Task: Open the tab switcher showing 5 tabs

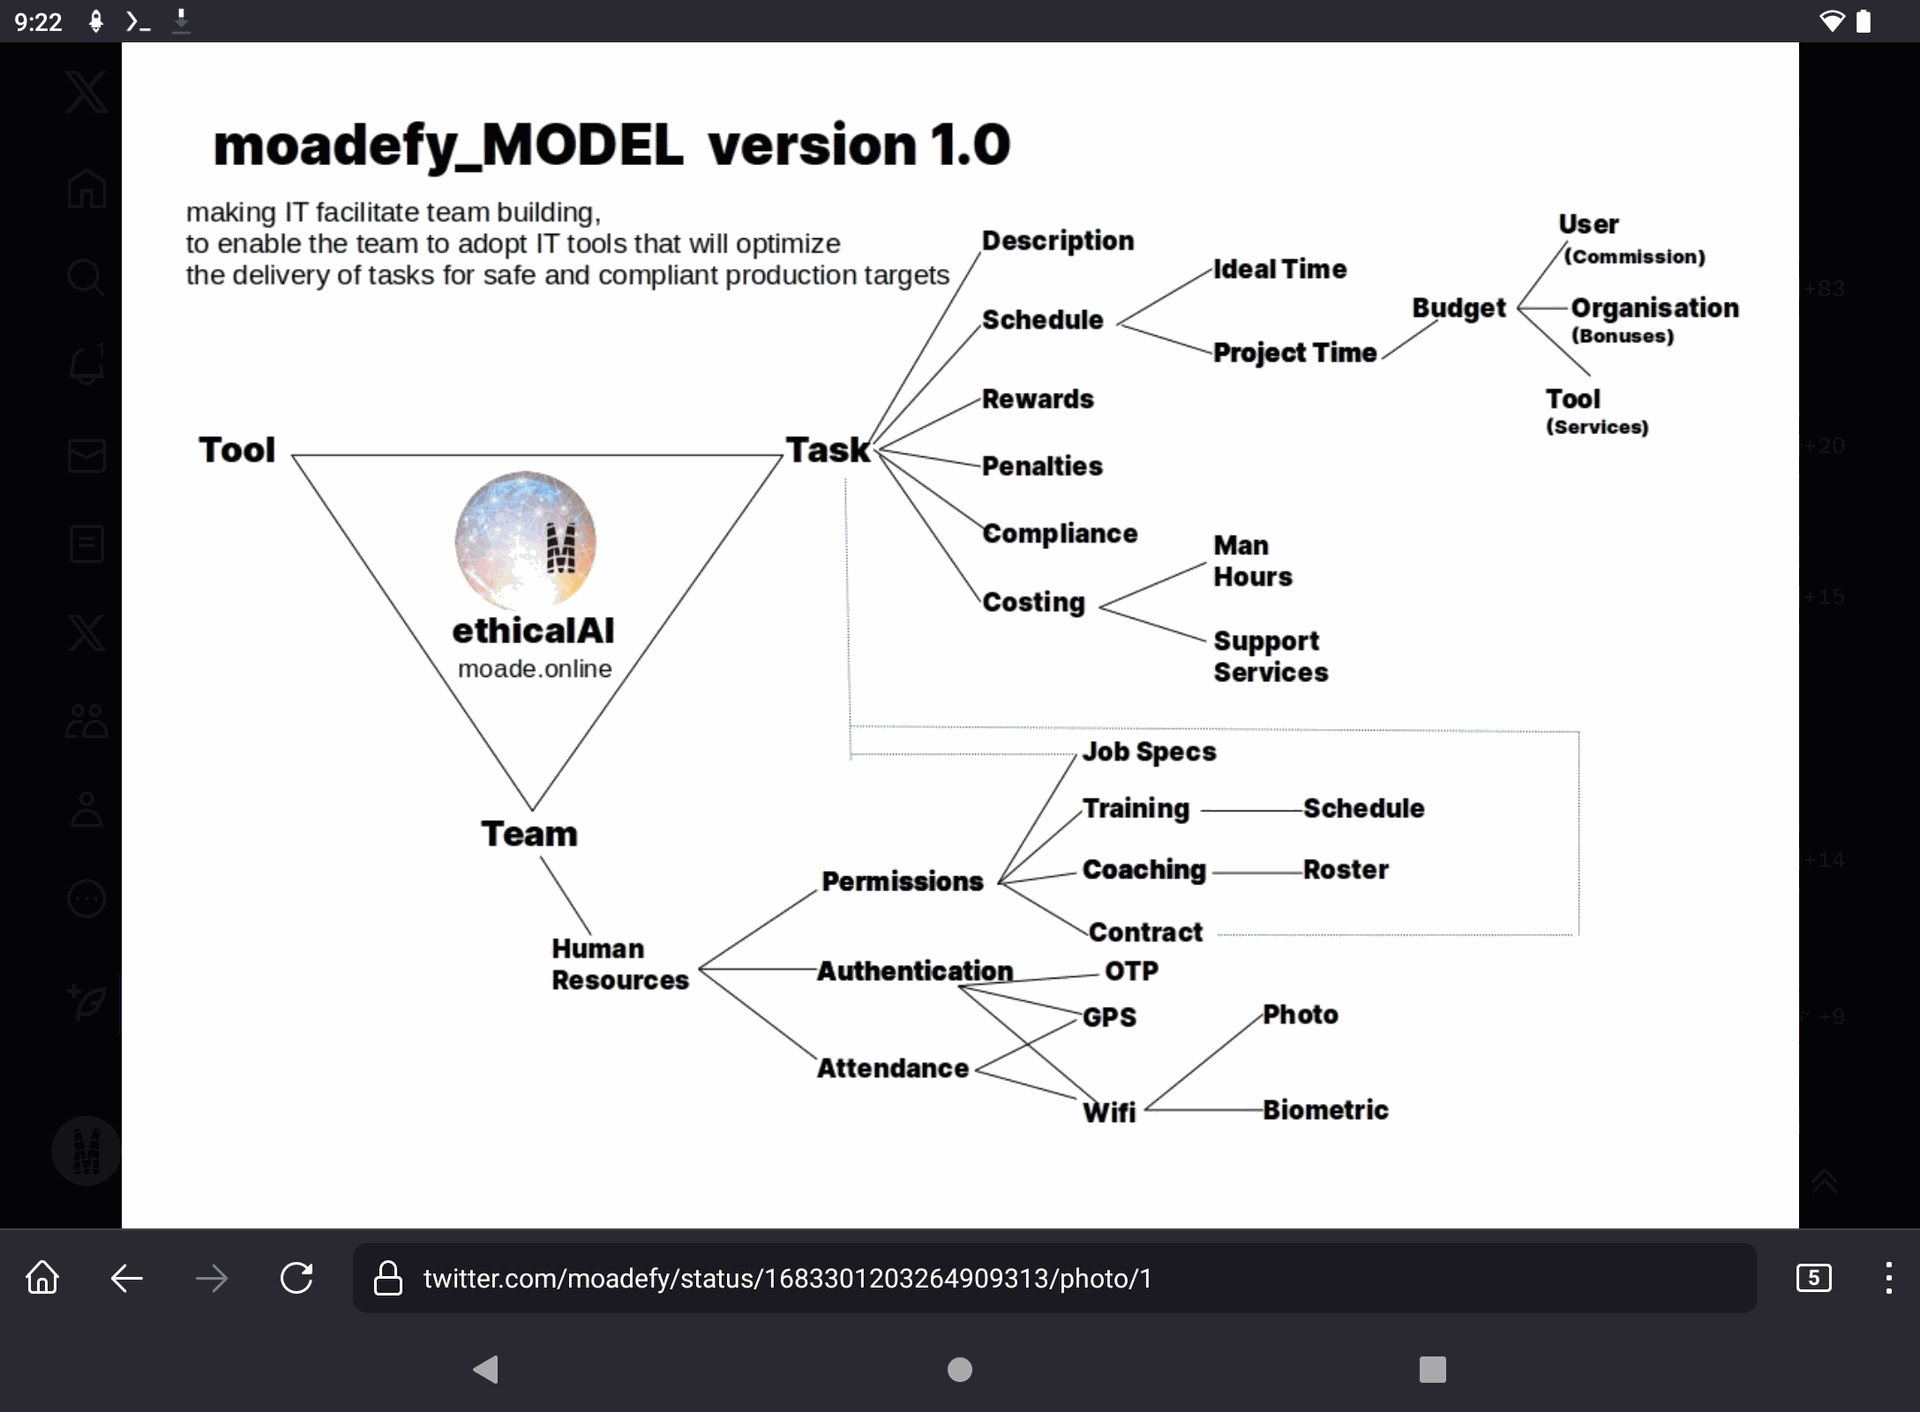Action: coord(1813,1278)
